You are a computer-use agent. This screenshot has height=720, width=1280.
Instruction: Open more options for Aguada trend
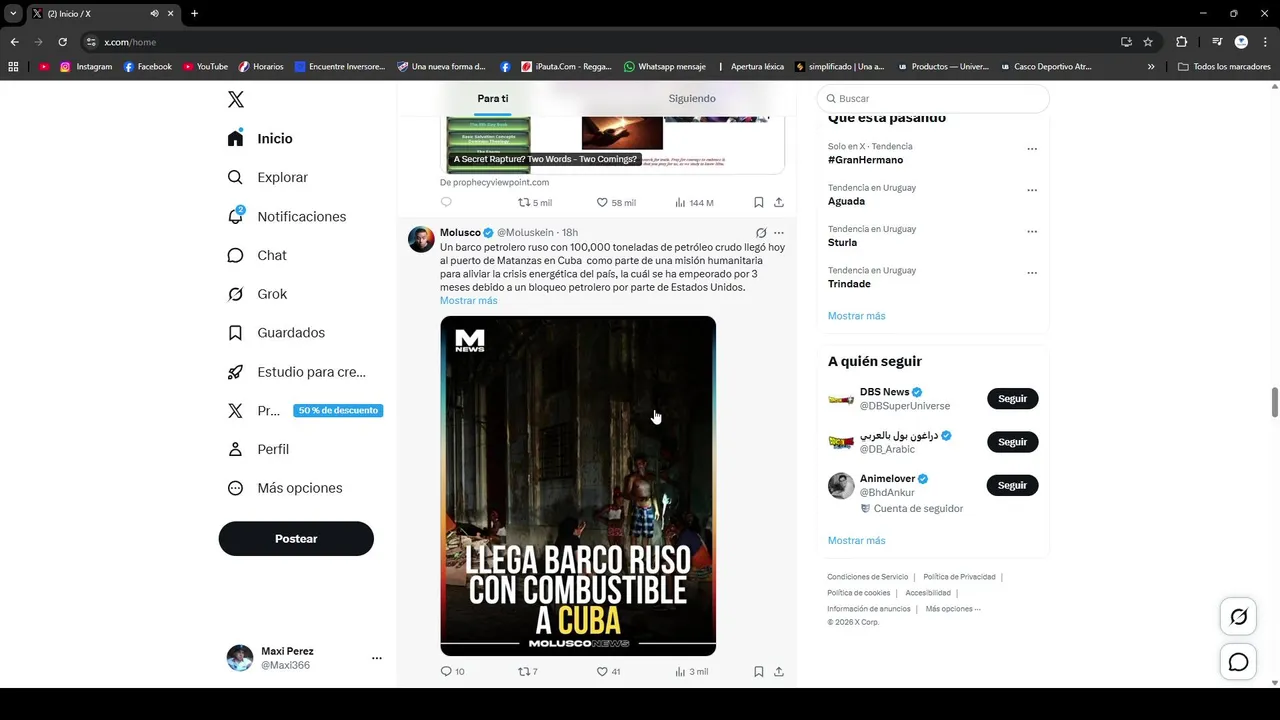point(1032,190)
